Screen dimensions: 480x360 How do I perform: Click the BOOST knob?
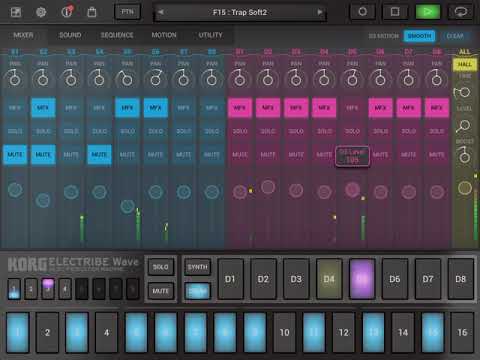pyautogui.click(x=464, y=155)
